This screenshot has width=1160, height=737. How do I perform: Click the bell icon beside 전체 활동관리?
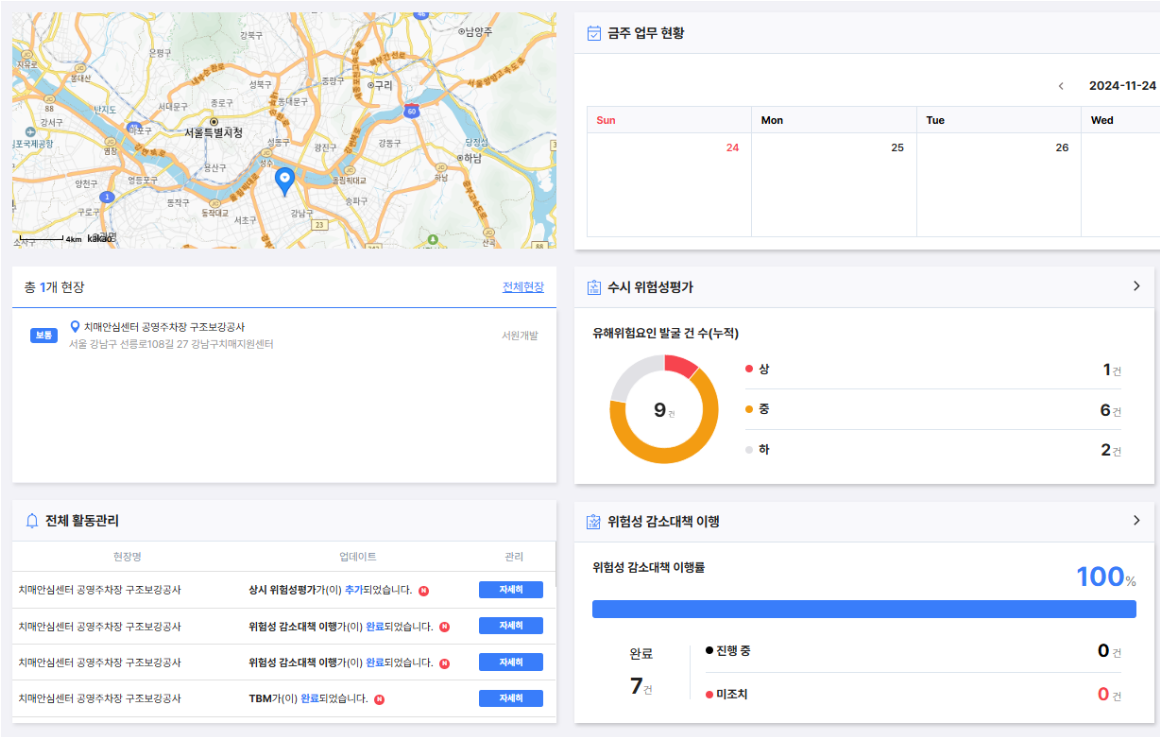click(x=32, y=521)
